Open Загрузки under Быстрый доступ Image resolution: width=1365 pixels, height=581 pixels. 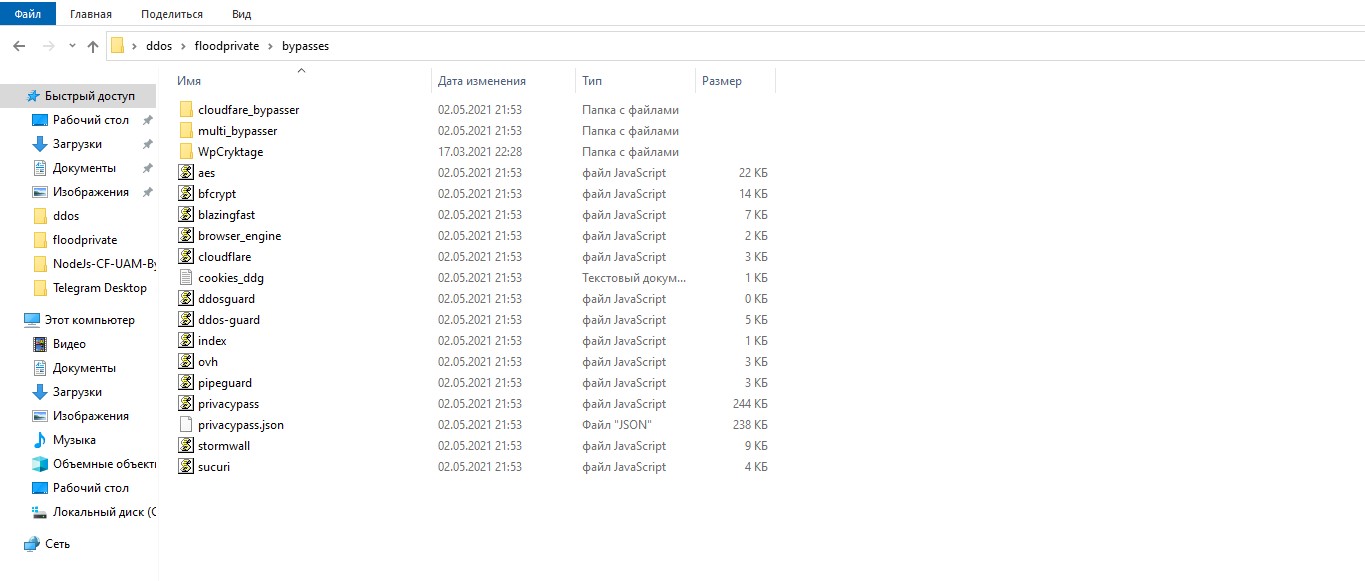pyautogui.click(x=77, y=144)
